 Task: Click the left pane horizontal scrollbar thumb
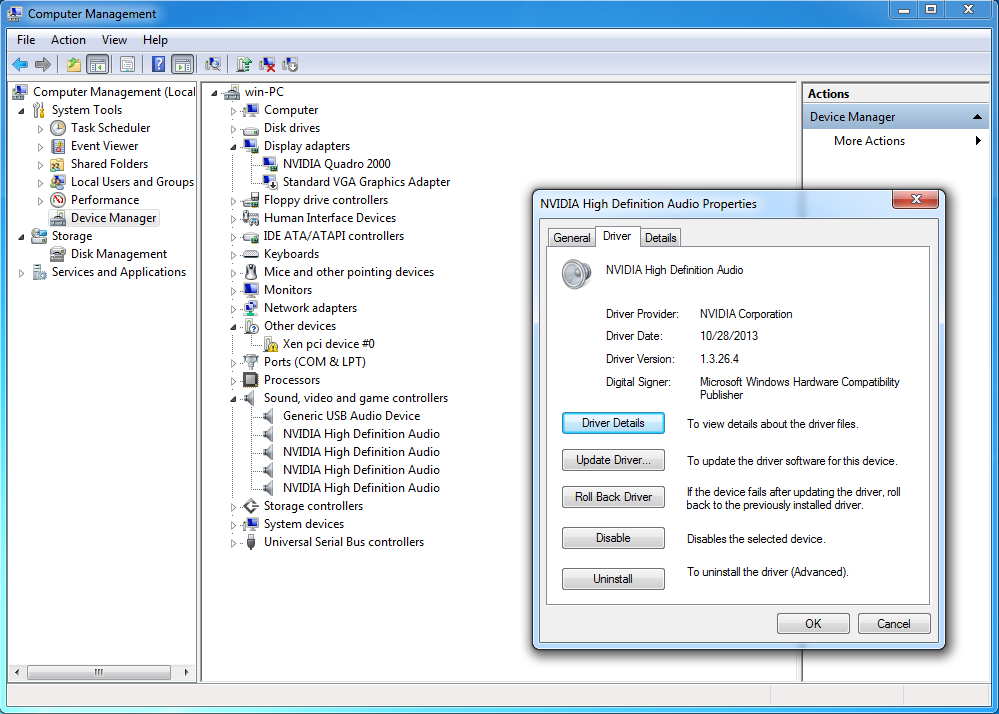pos(99,672)
